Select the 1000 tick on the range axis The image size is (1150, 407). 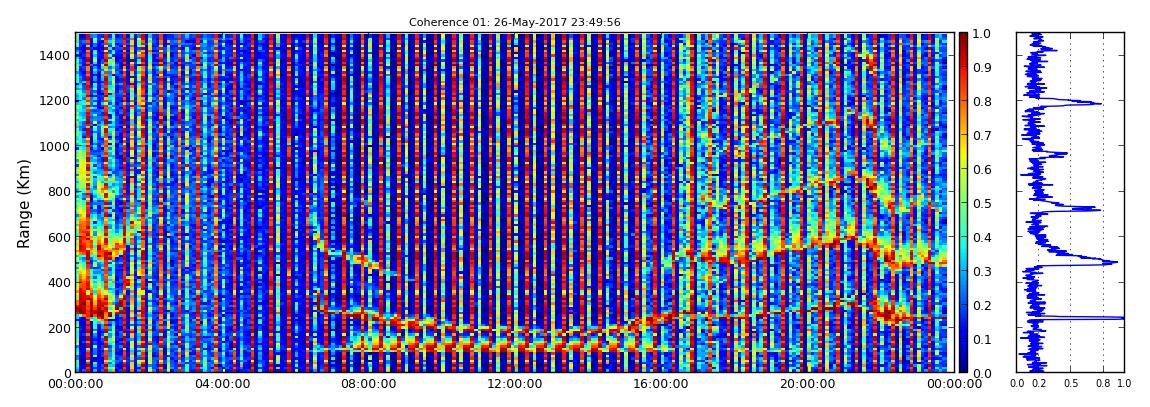[x=54, y=147]
